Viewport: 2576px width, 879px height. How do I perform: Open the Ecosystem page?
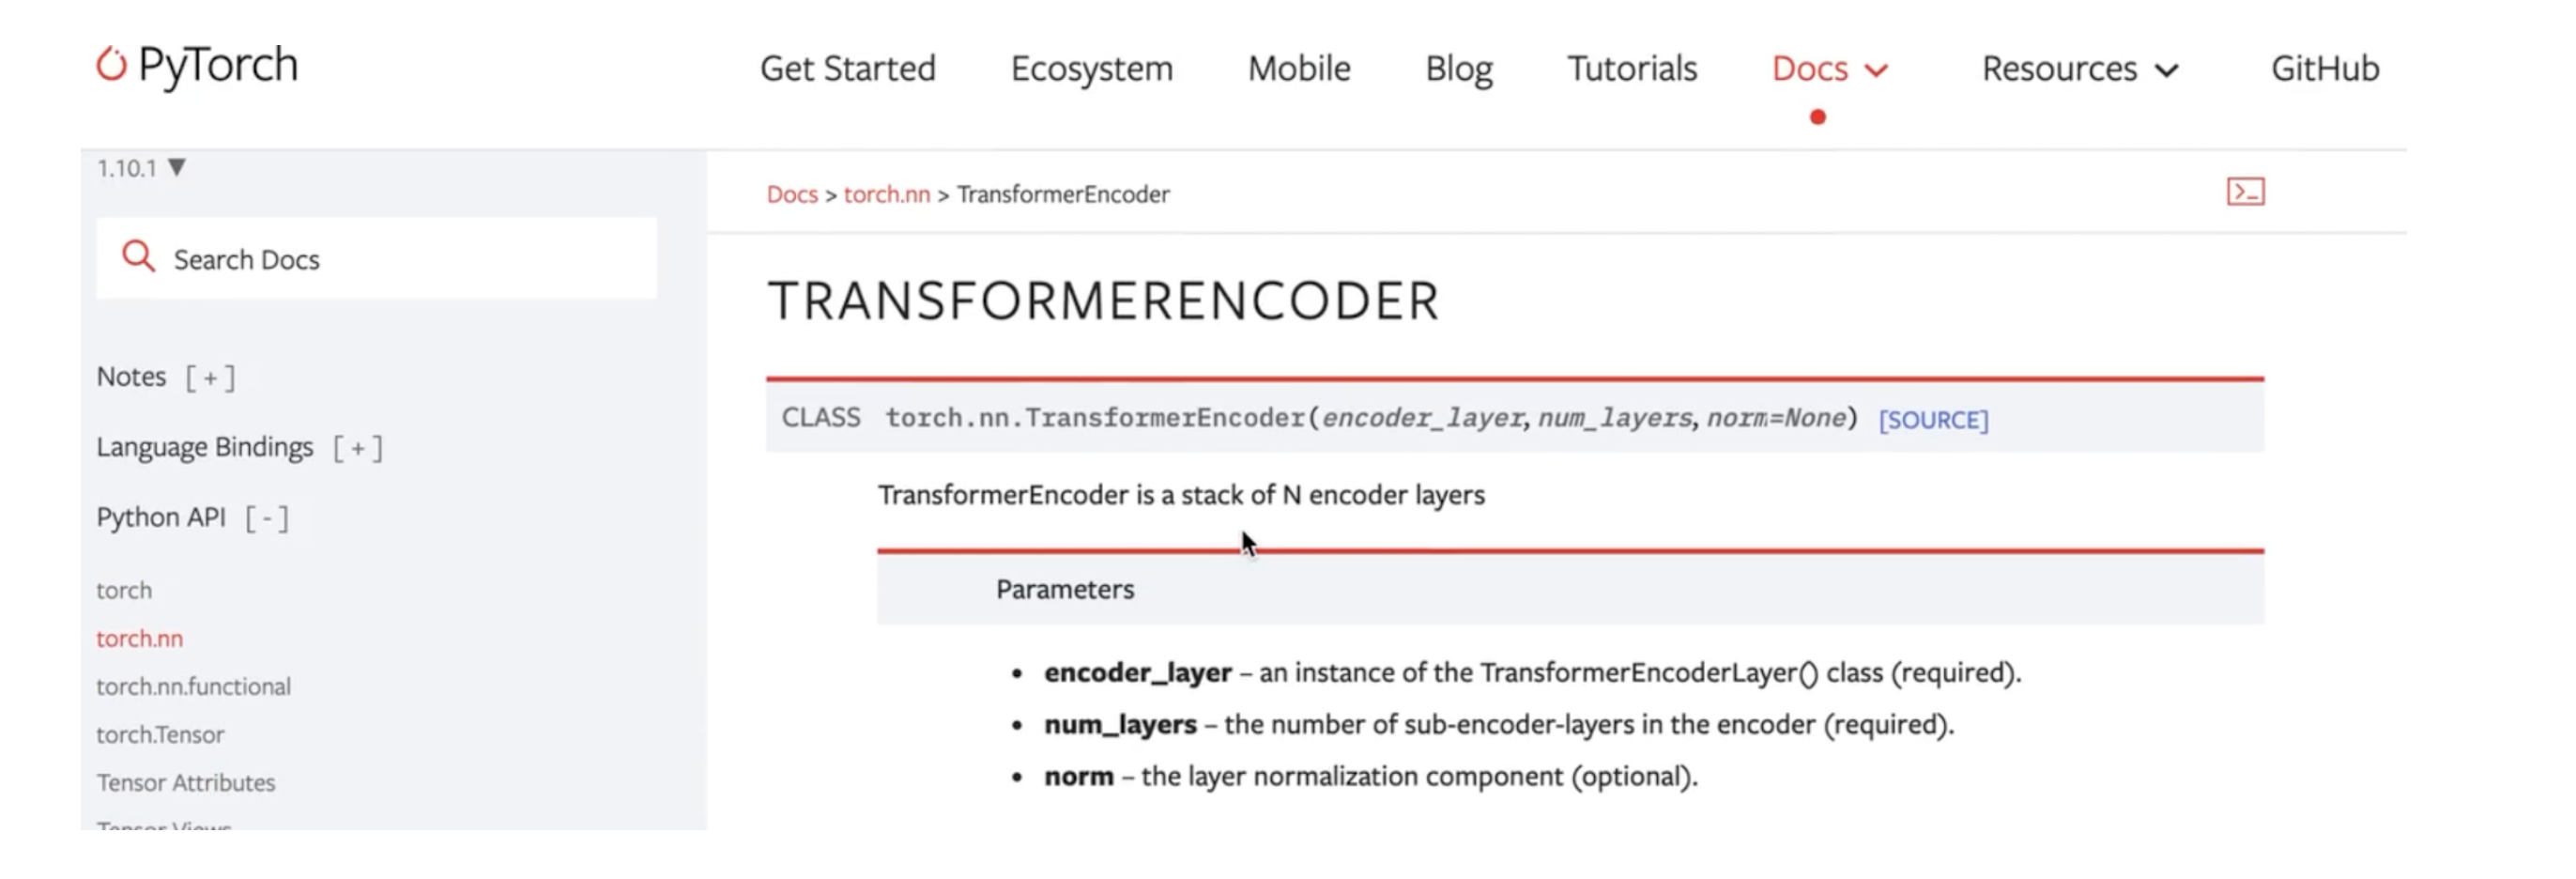pos(1091,69)
